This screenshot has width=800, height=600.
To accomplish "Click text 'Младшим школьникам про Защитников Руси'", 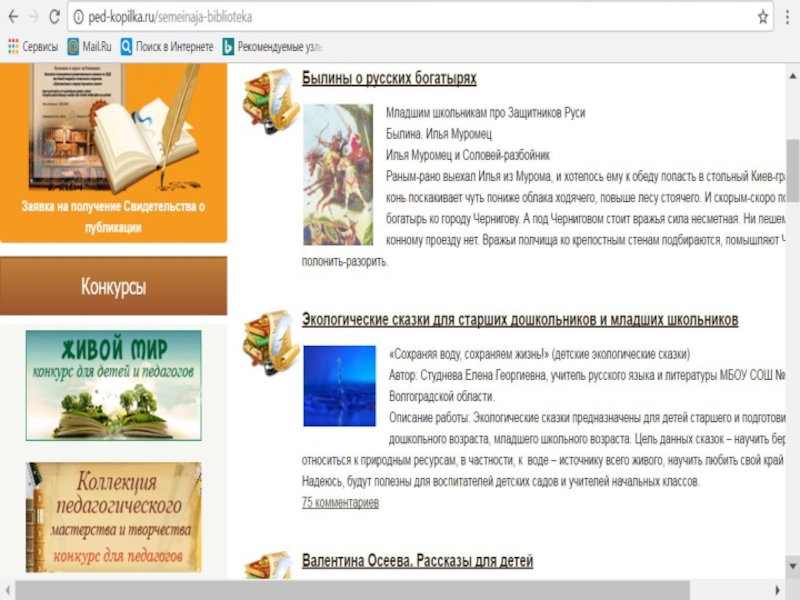I will pyautogui.click(x=485, y=113).
